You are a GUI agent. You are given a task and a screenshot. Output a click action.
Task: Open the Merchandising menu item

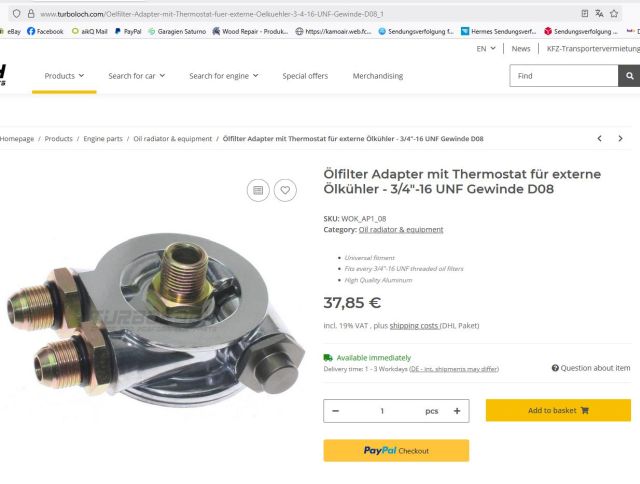378,76
